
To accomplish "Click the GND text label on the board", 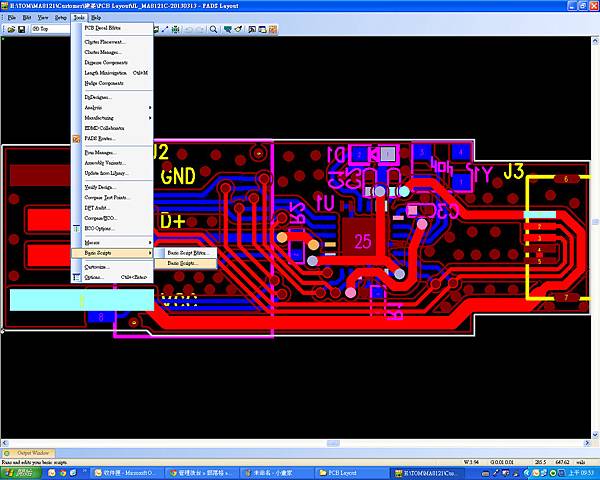I will [178, 176].
